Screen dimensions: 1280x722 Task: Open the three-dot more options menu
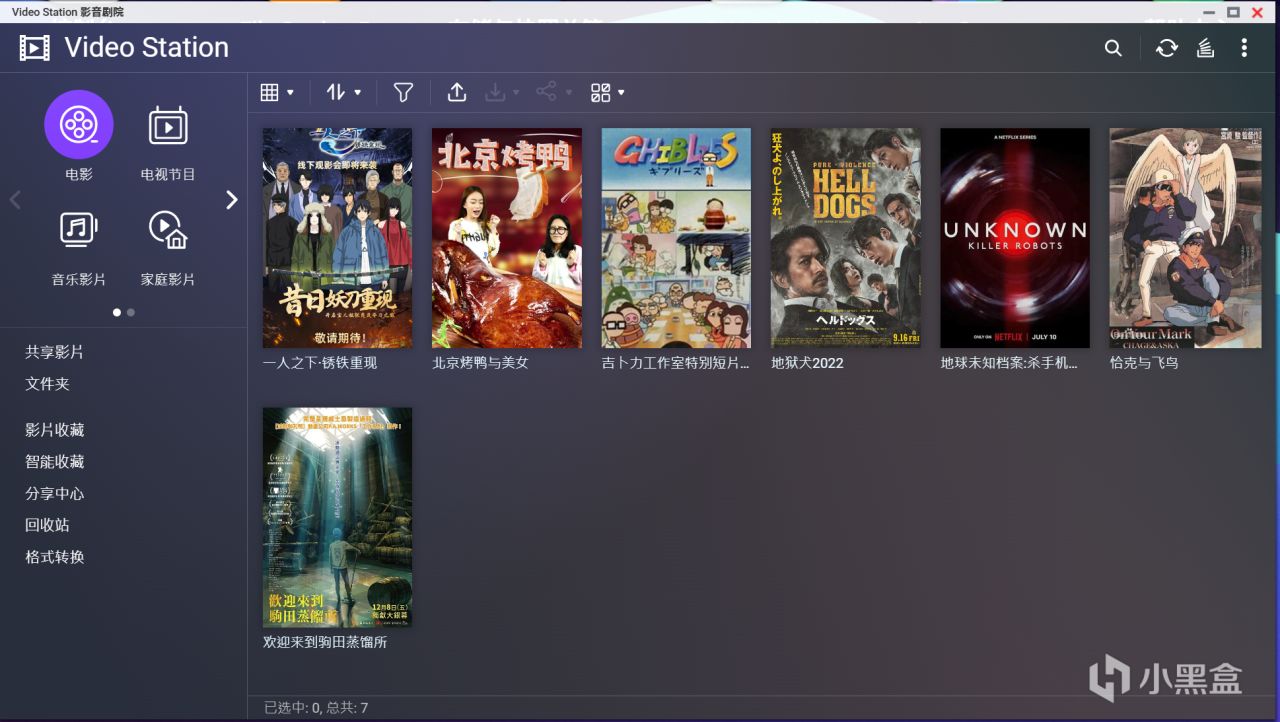pyautogui.click(x=1244, y=48)
